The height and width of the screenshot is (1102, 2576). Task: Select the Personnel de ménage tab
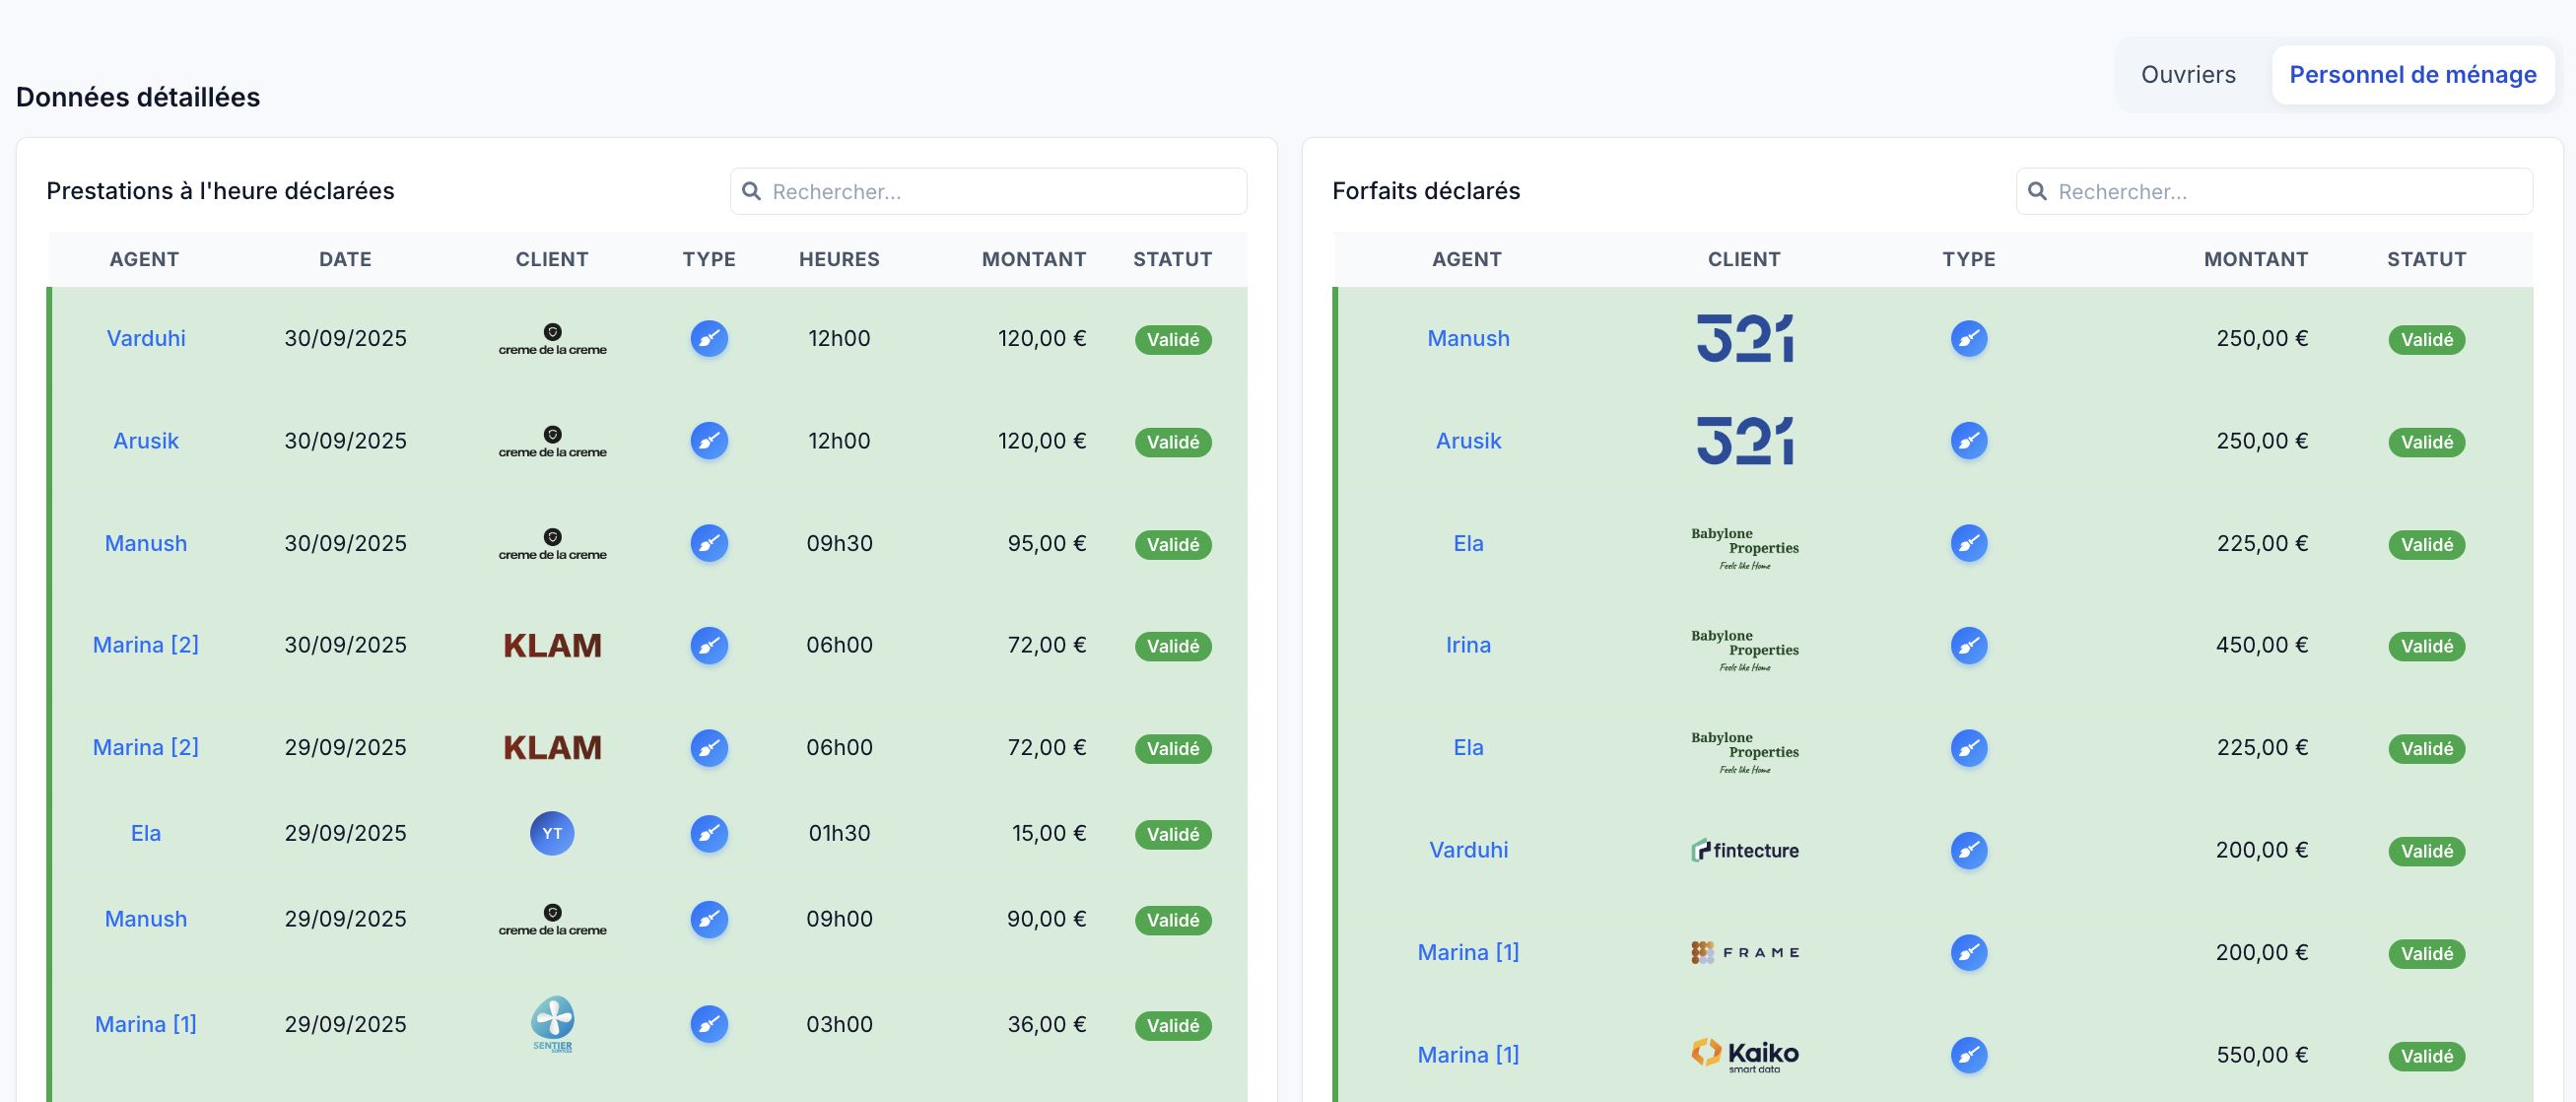click(x=2412, y=75)
